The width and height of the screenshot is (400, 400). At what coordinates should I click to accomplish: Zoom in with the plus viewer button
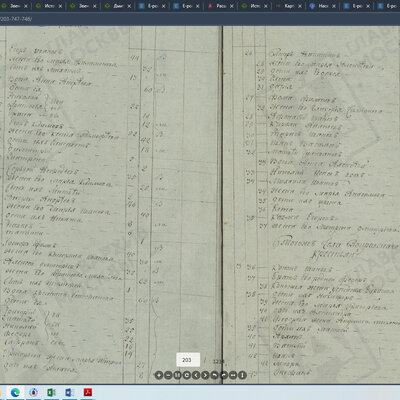point(159,375)
